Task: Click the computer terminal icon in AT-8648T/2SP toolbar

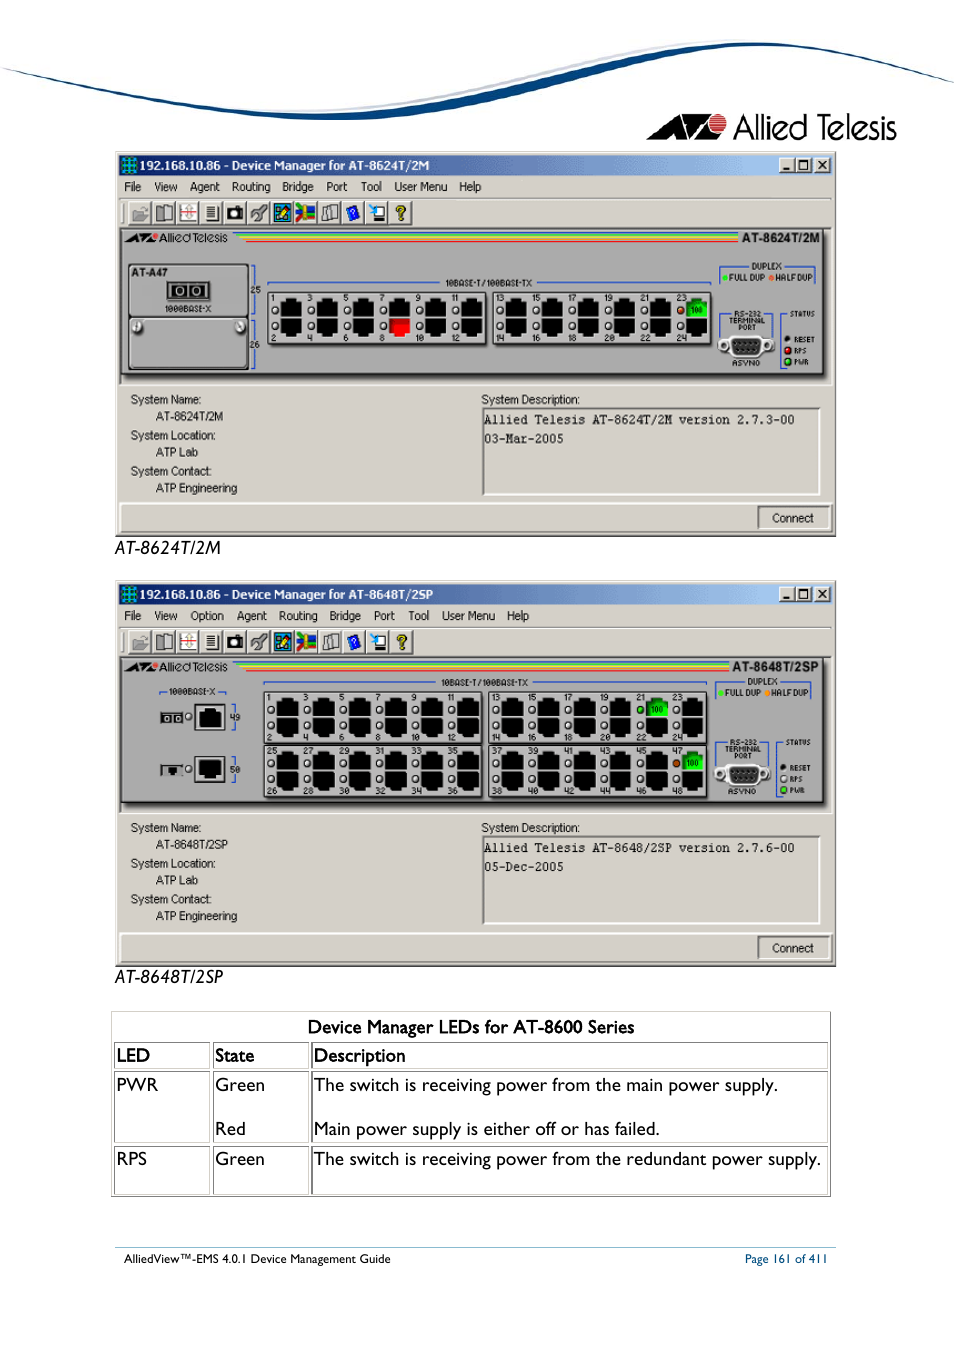Action: (378, 642)
